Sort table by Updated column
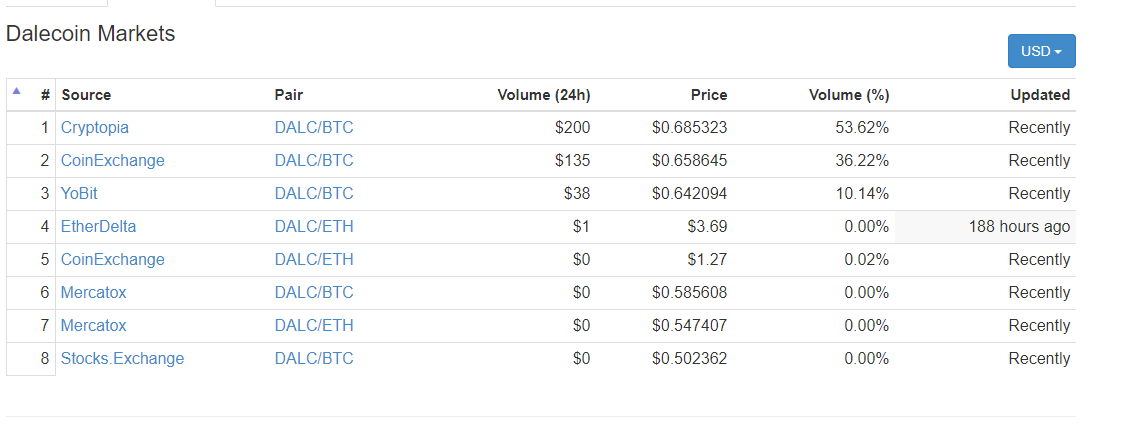This screenshot has width=1124, height=425. 1040,95
